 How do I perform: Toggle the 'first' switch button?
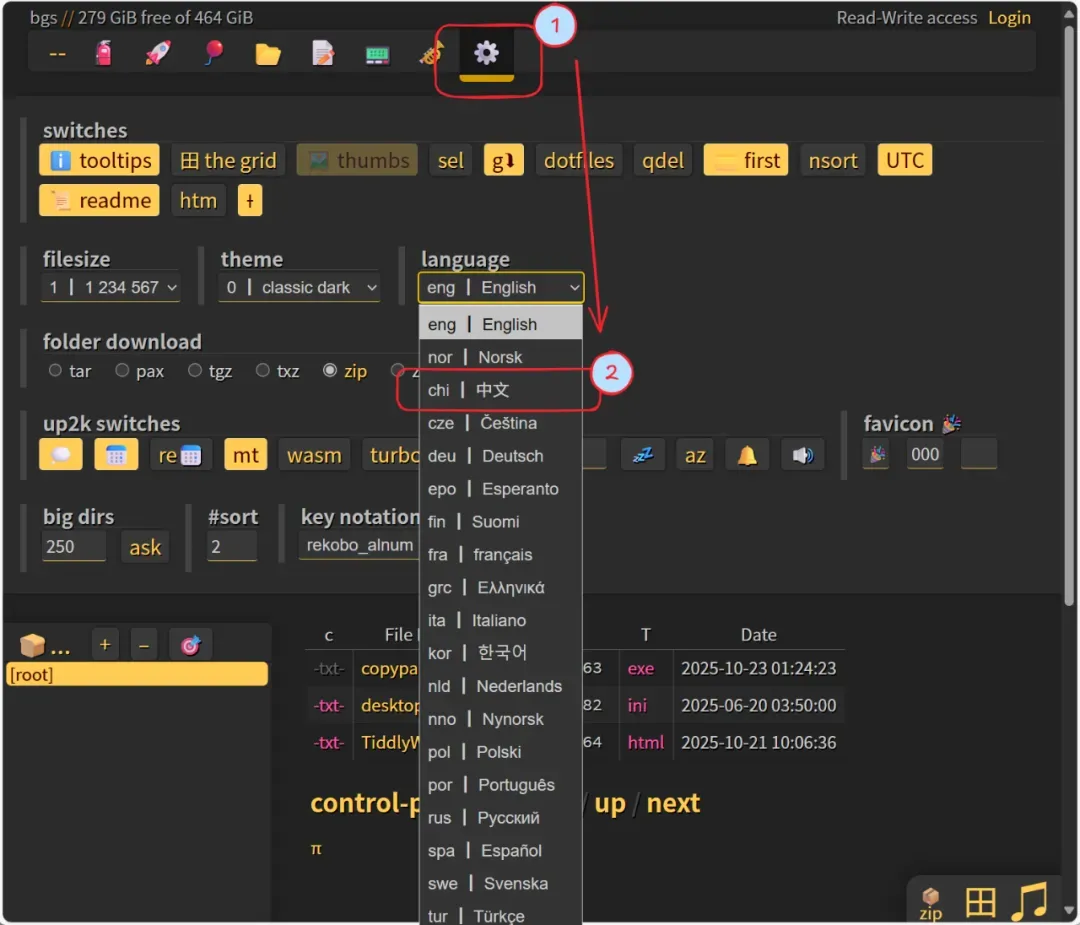pyautogui.click(x=746, y=160)
